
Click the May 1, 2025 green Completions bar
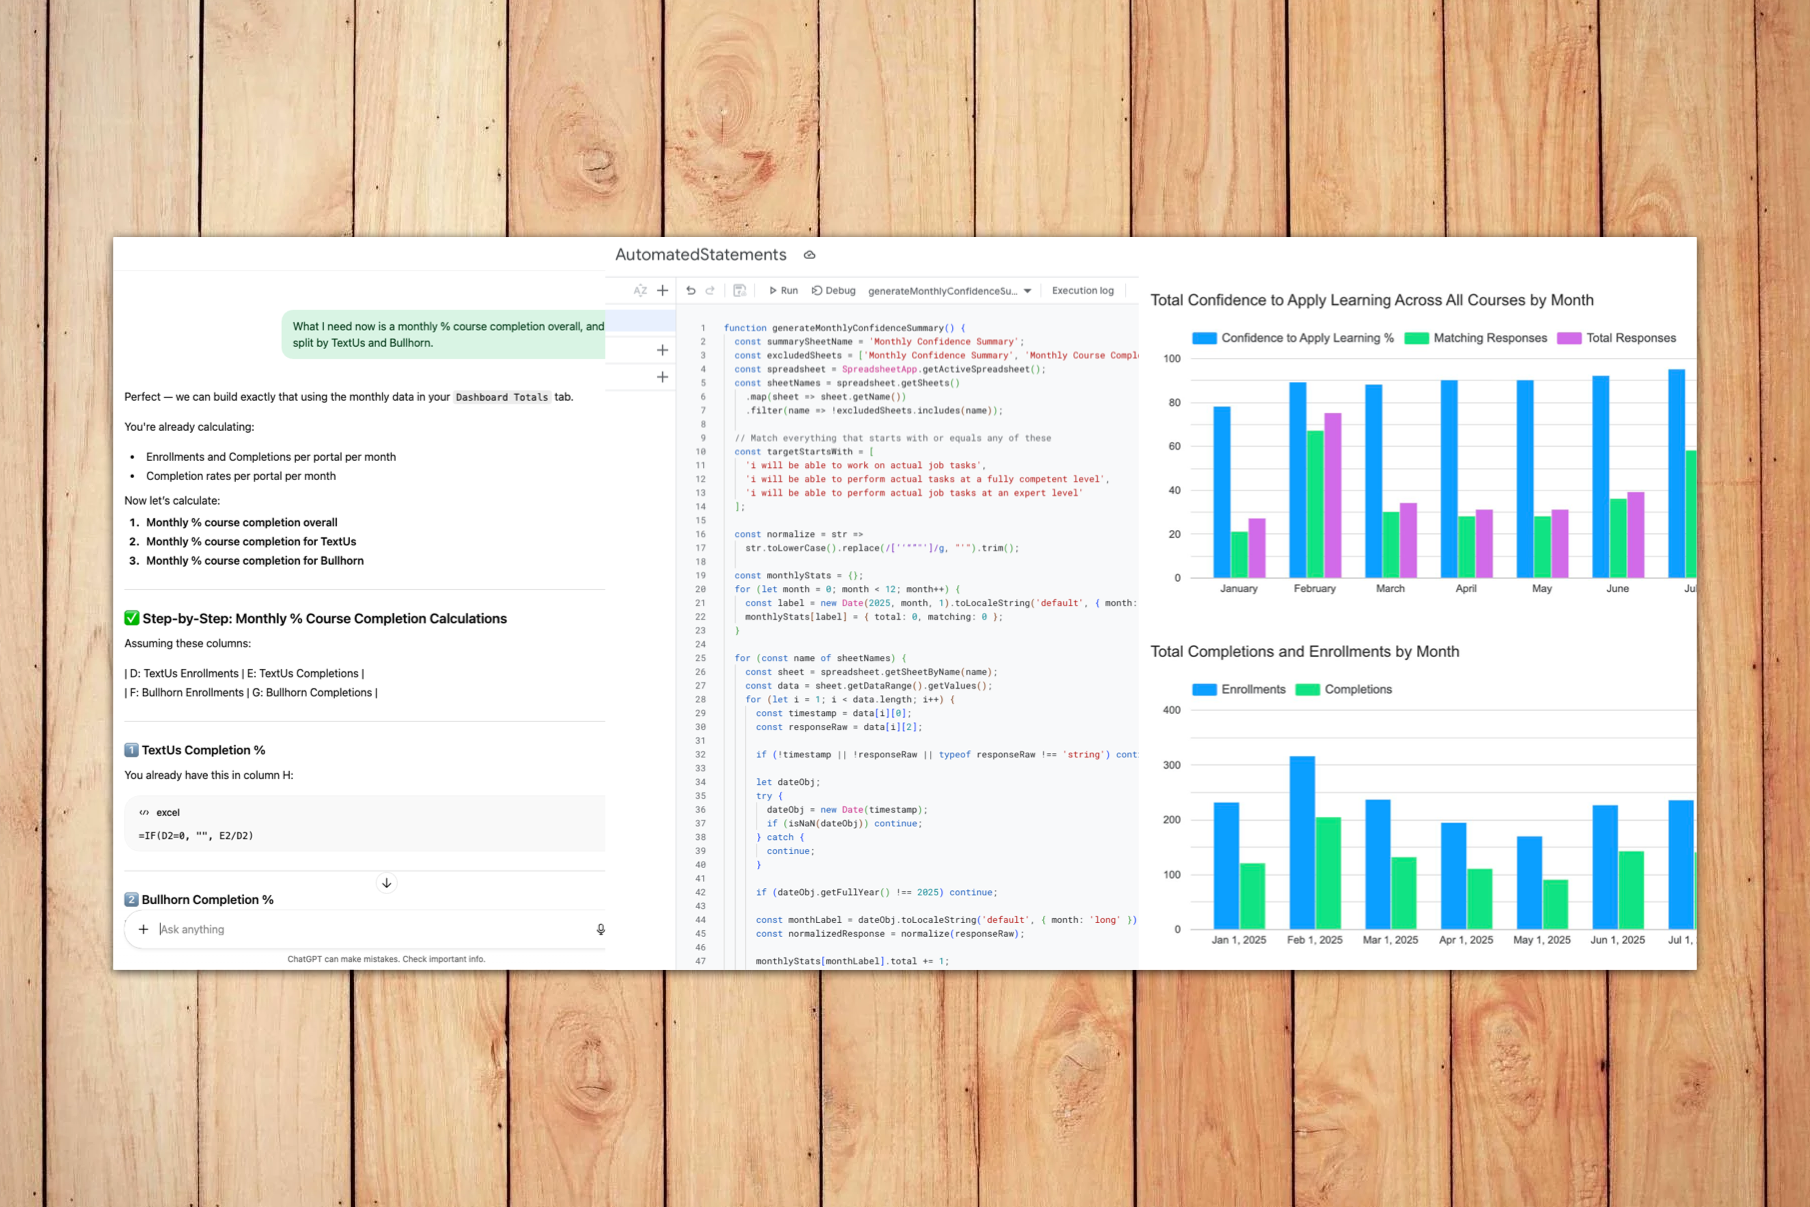1555,904
